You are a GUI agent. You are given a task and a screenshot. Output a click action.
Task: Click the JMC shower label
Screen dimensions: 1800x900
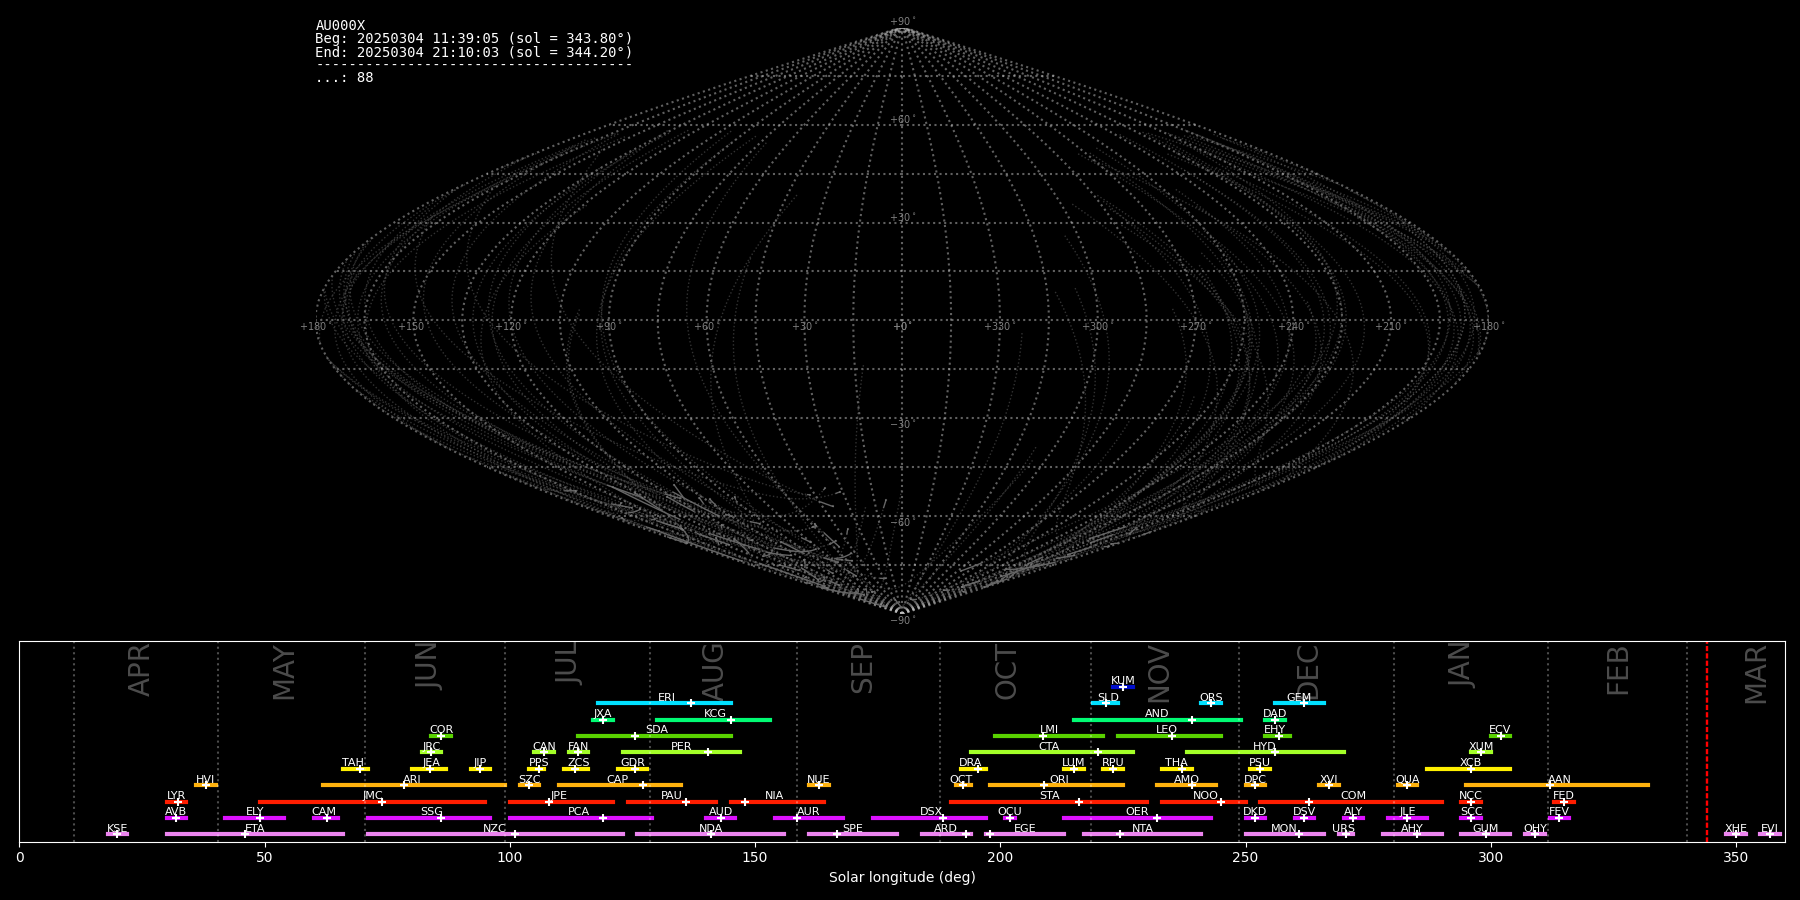(372, 796)
